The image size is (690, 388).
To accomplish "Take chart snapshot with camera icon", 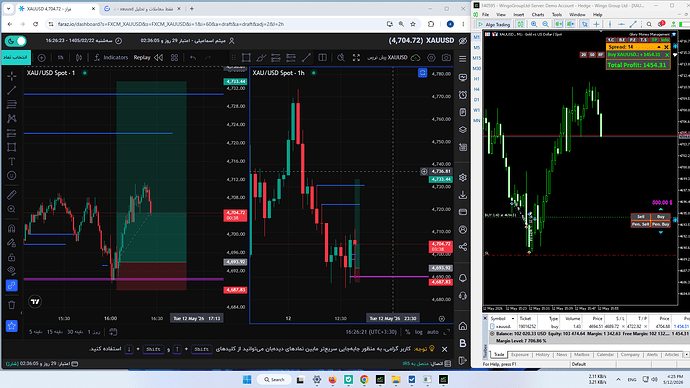I will pos(446,58).
